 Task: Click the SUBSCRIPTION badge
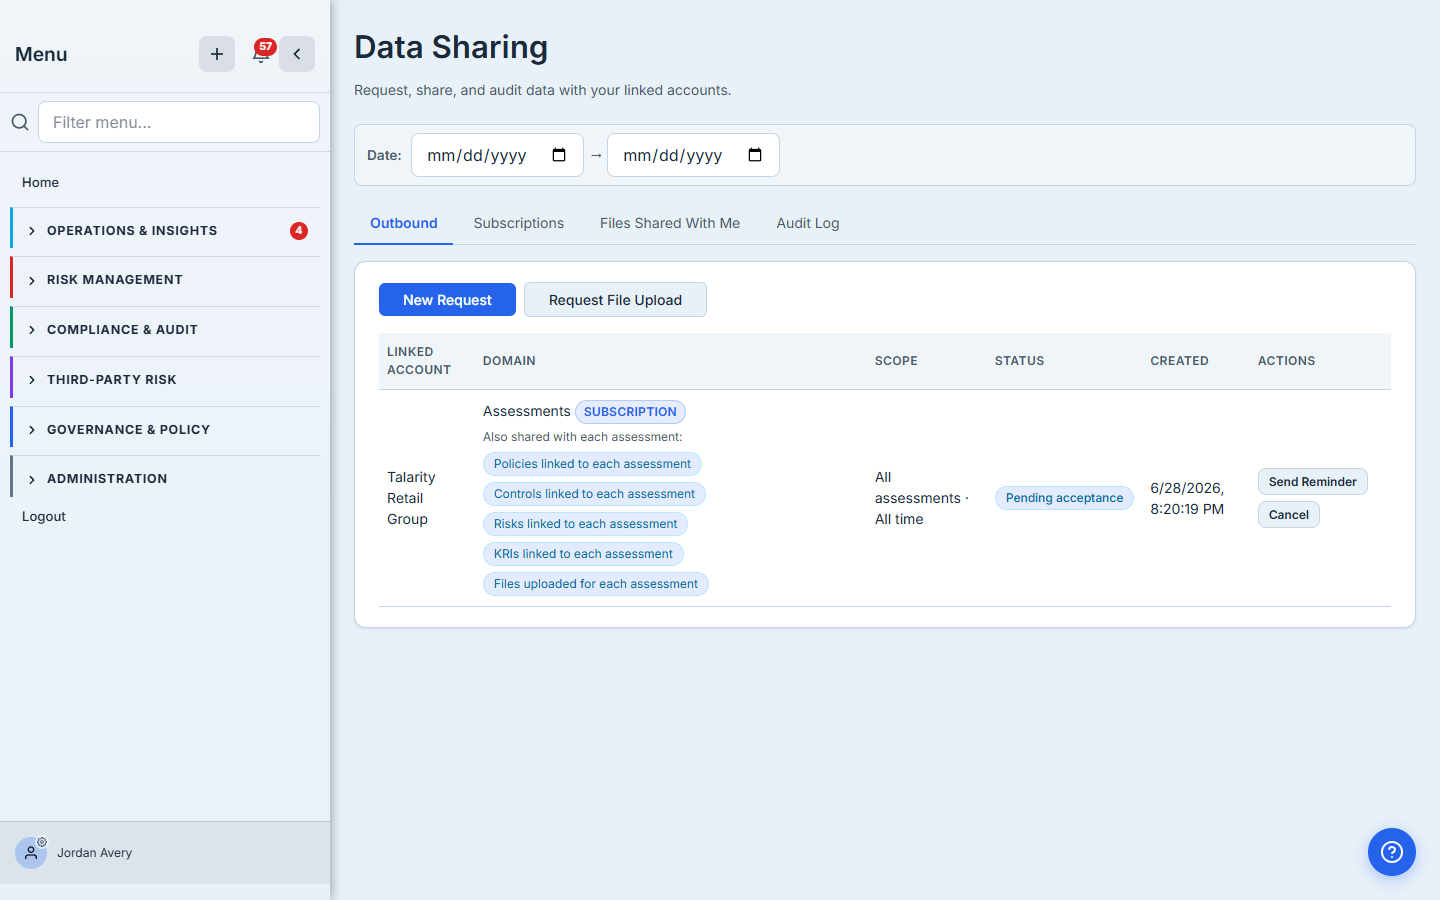630,412
